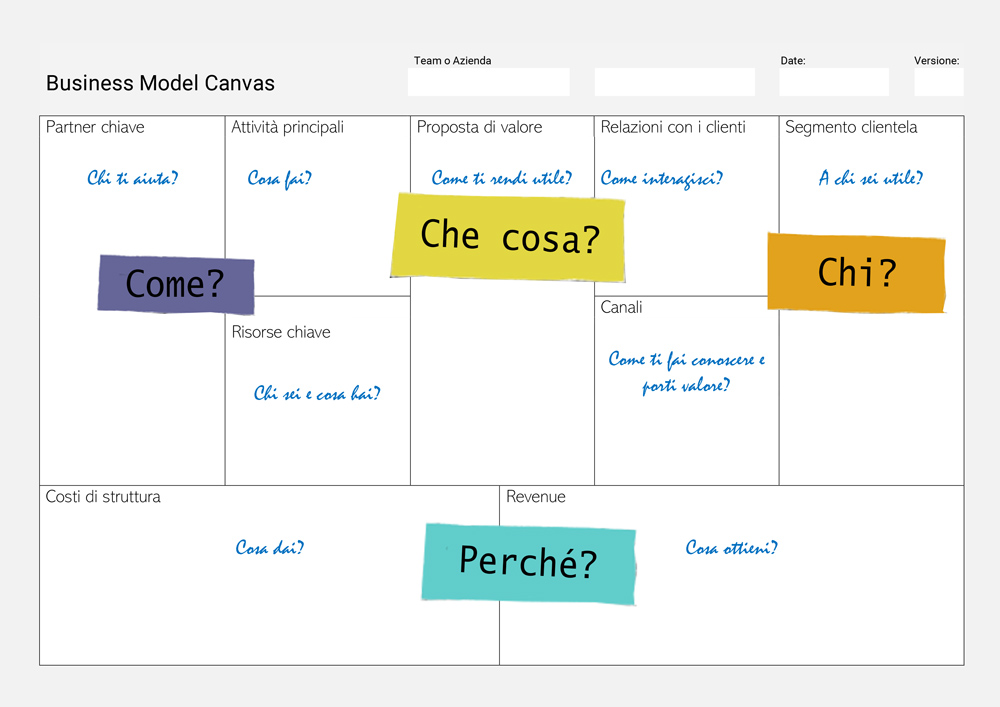Viewport: 1000px width, 707px height.
Task: Click the orange 'Chi?' sticky note
Action: tap(857, 273)
